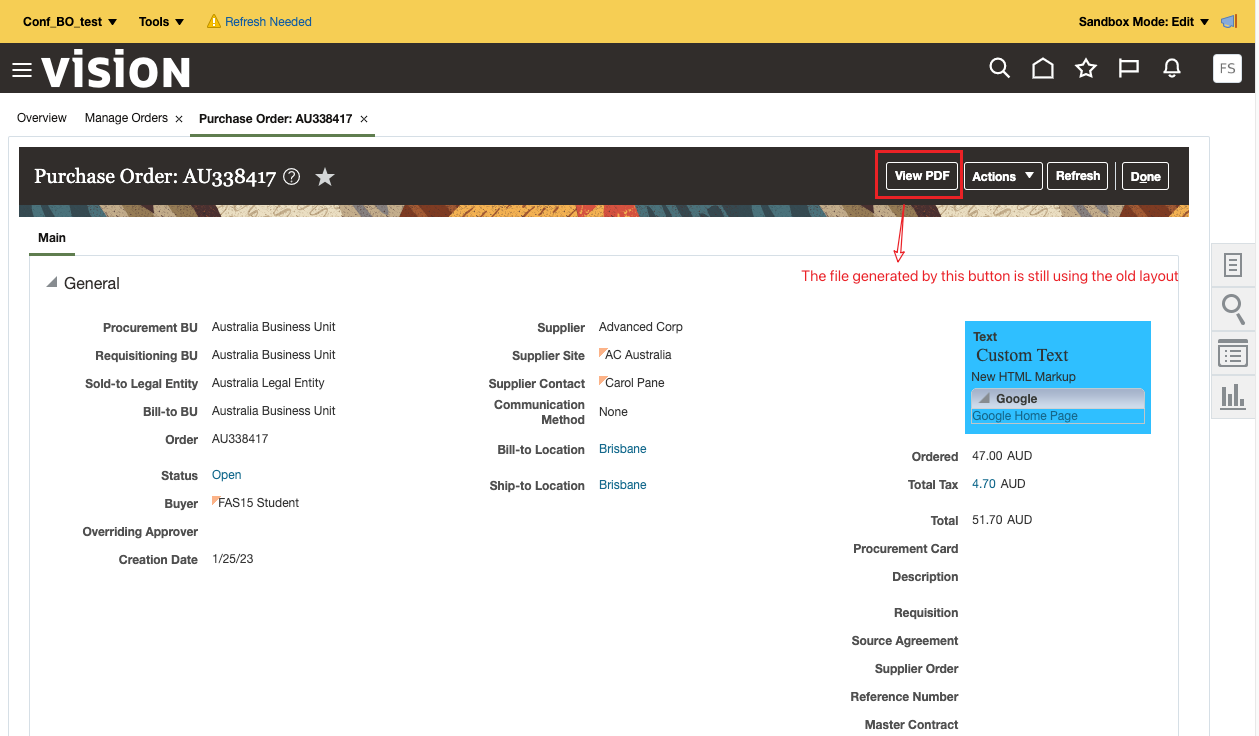Close the Manage Orders tab
The width and height of the screenshot is (1259, 736).
coord(179,119)
